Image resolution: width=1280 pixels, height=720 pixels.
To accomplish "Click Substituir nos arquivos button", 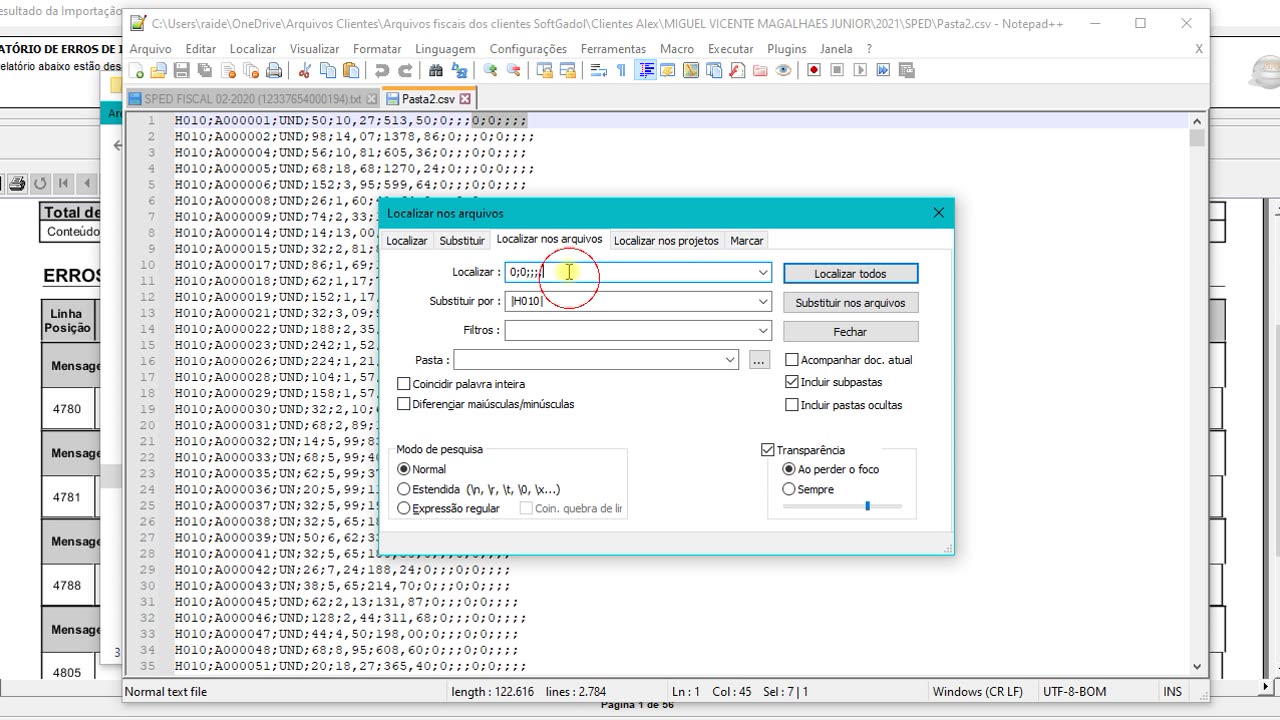I will [x=850, y=302].
